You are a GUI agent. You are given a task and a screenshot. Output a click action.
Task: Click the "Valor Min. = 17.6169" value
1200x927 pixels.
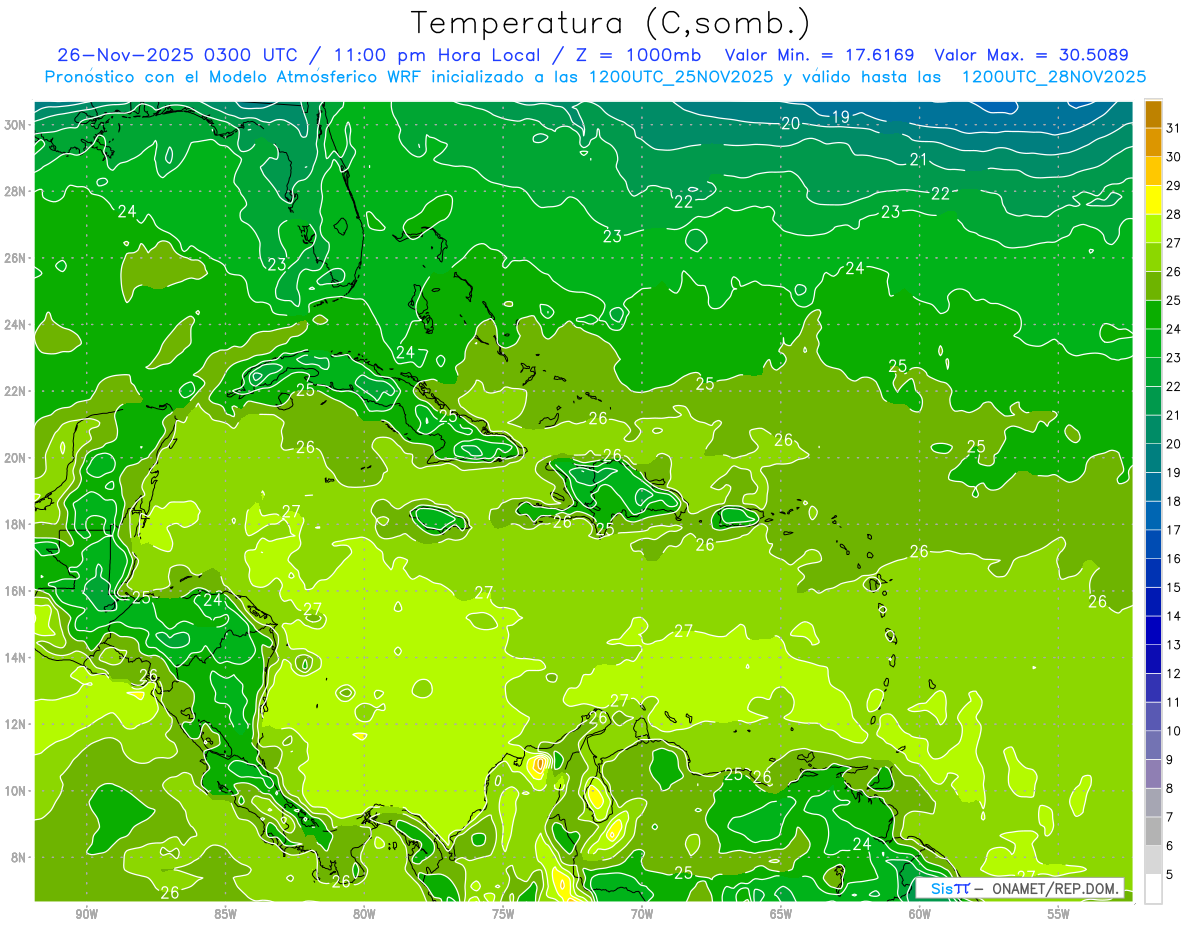coord(819,55)
